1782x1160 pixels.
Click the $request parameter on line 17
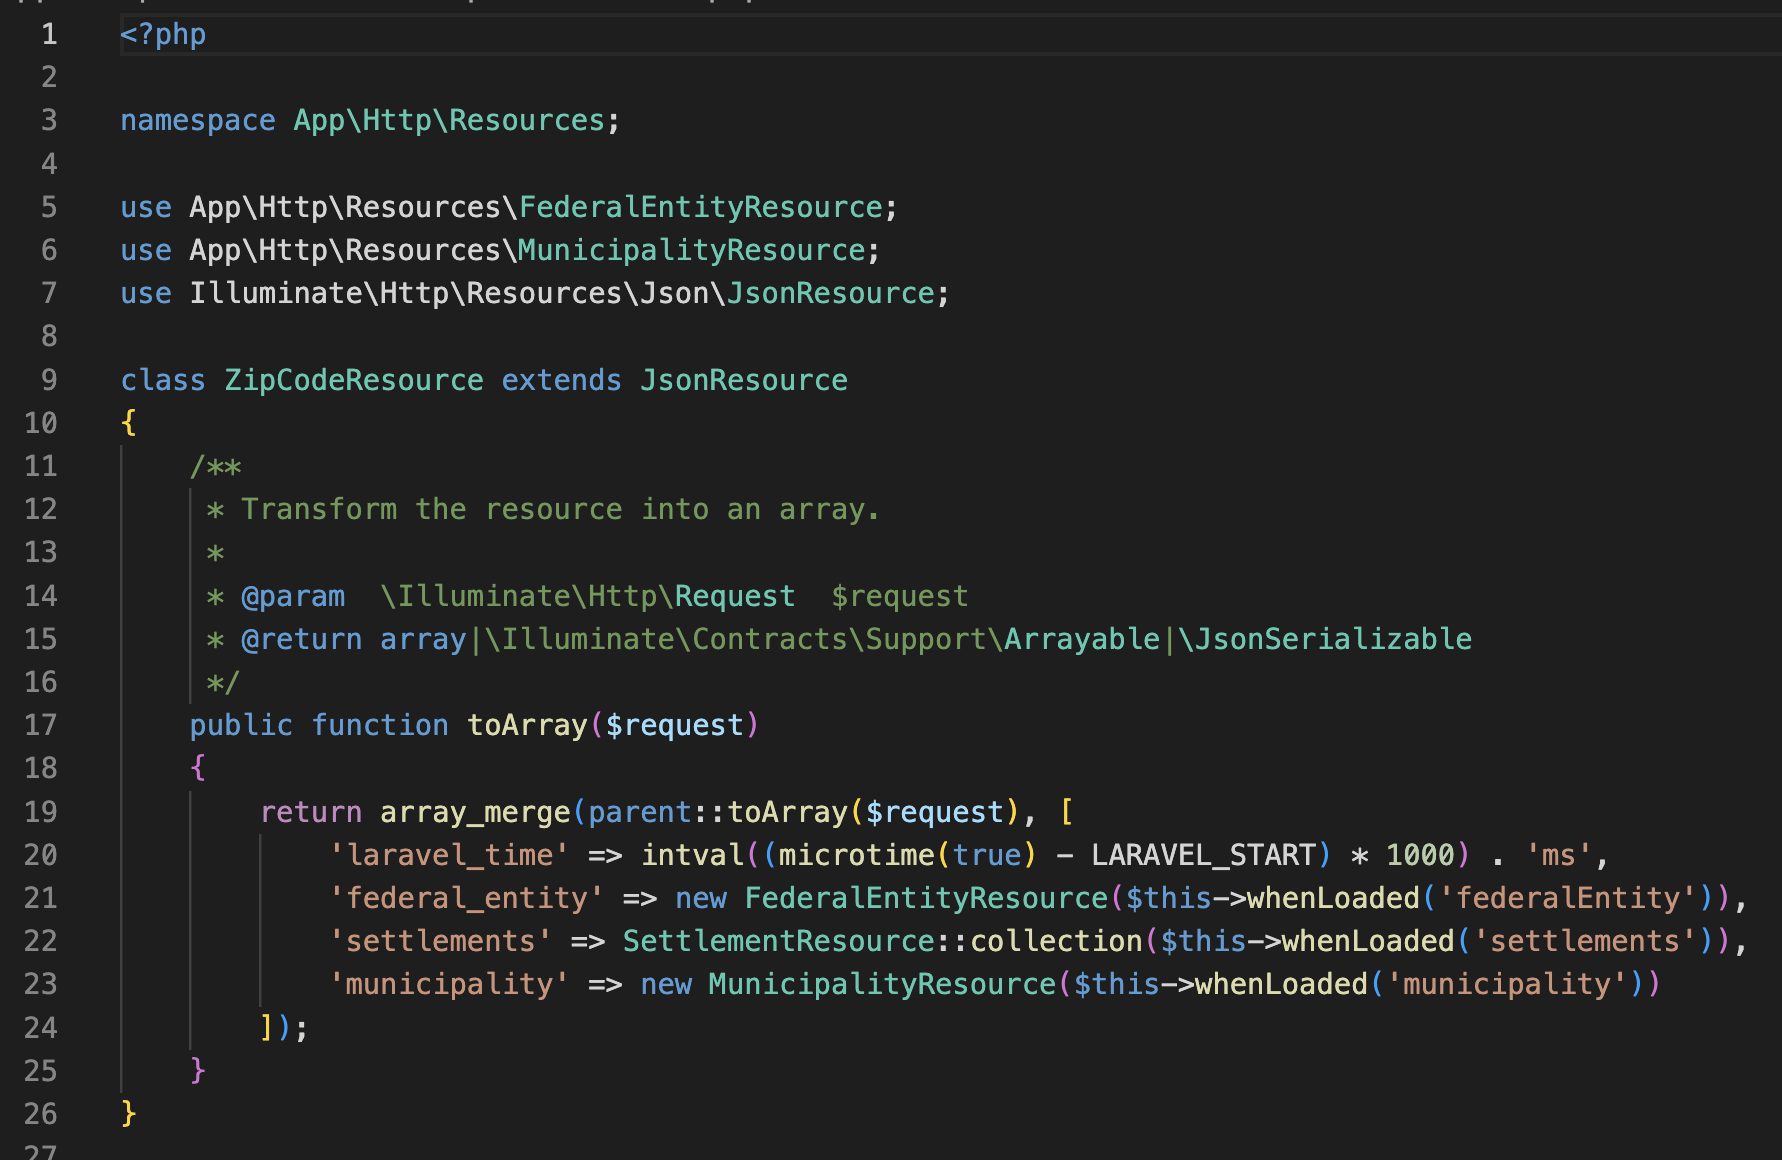[x=675, y=725]
